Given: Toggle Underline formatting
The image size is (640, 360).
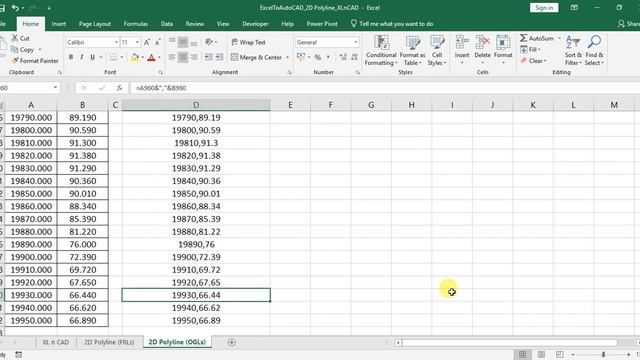Looking at the screenshot, I should 92,57.
